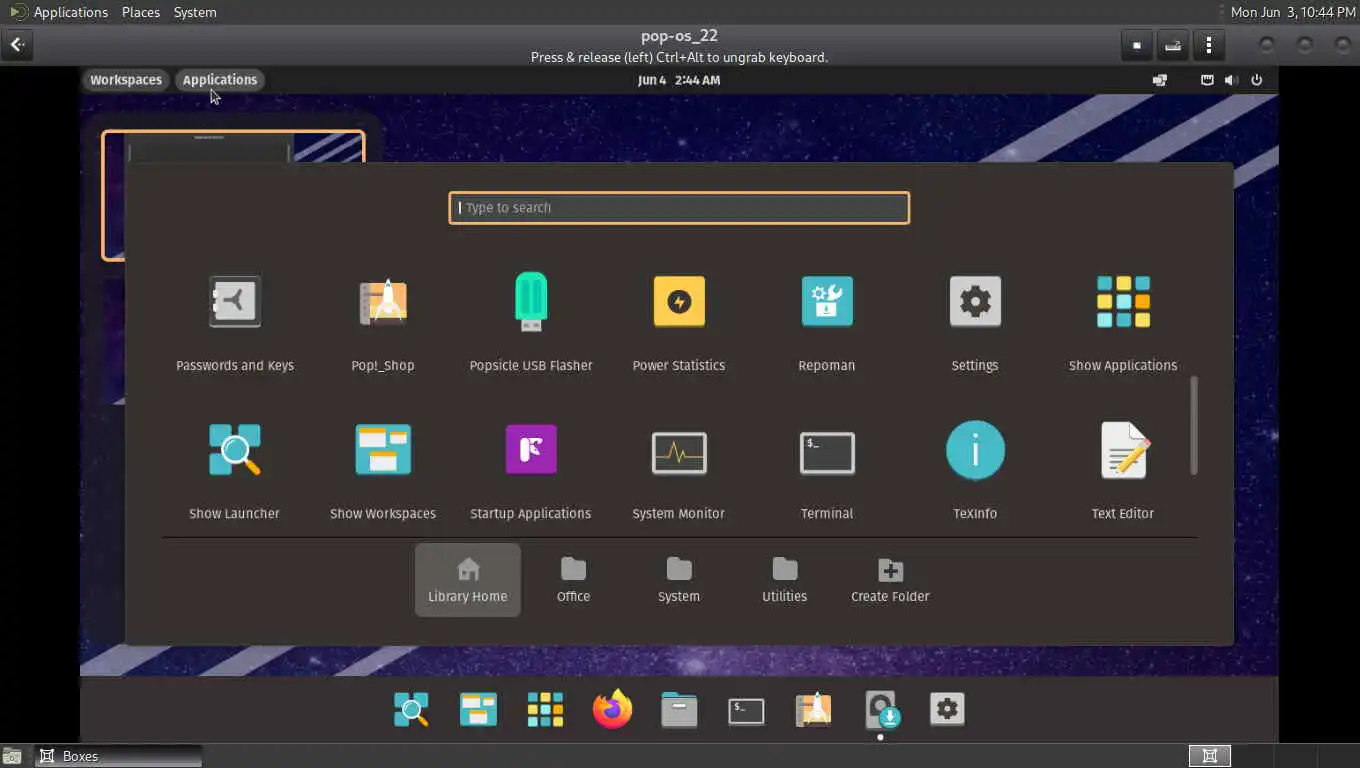Image resolution: width=1360 pixels, height=768 pixels.
Task: Open guest power menu icon
Action: (1257, 80)
